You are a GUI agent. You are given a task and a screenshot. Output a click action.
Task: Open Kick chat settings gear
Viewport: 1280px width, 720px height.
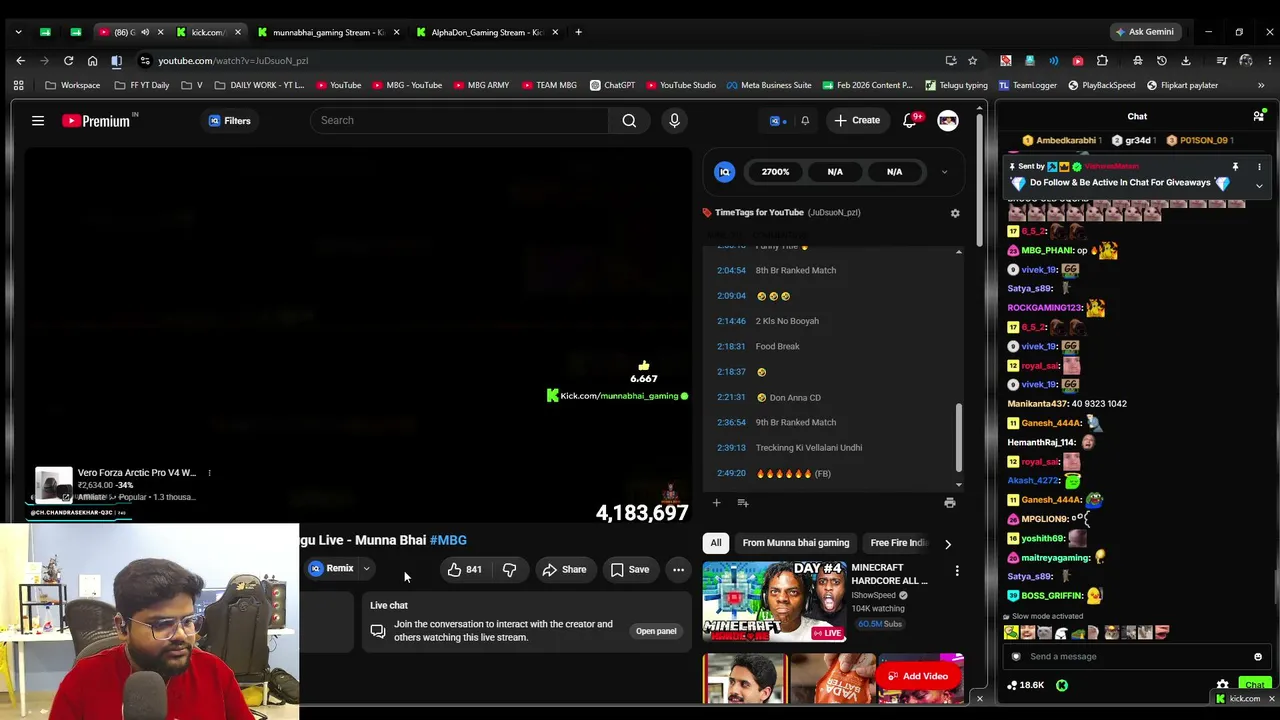coord(1222,686)
